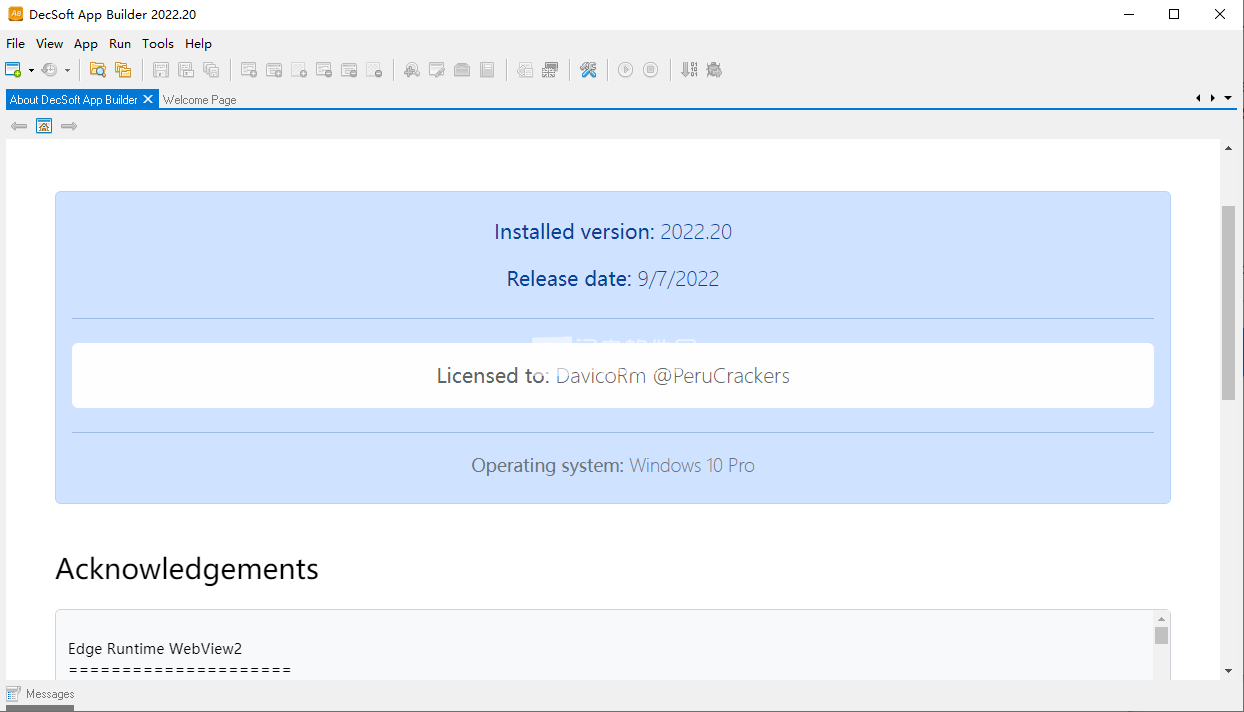Open the App menu

coord(86,44)
